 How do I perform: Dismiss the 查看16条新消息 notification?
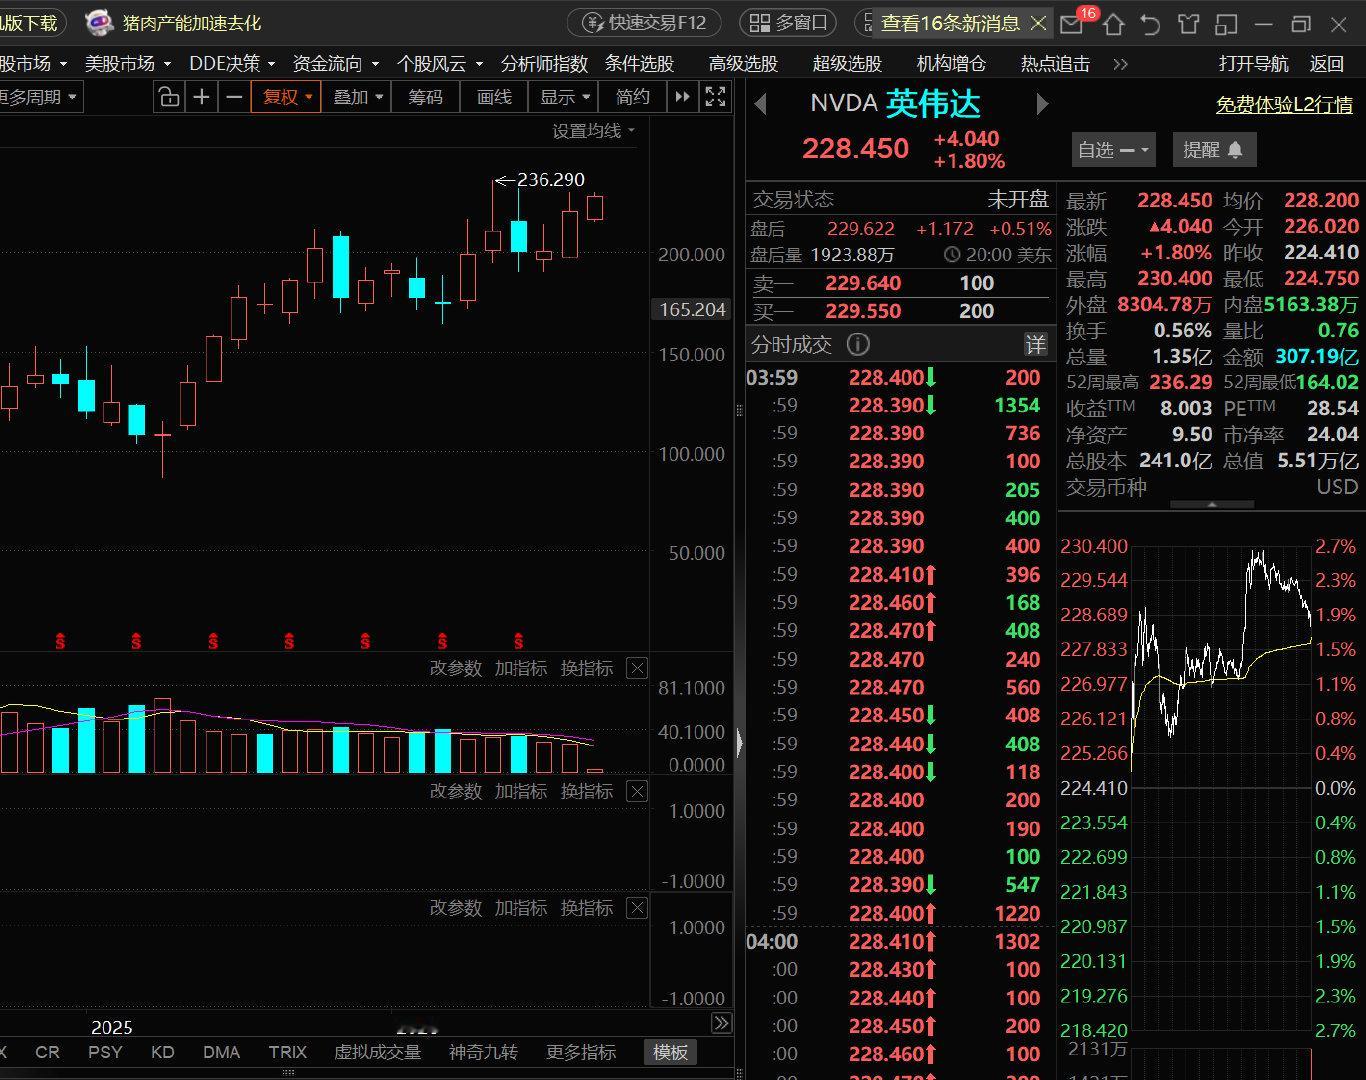(1038, 23)
